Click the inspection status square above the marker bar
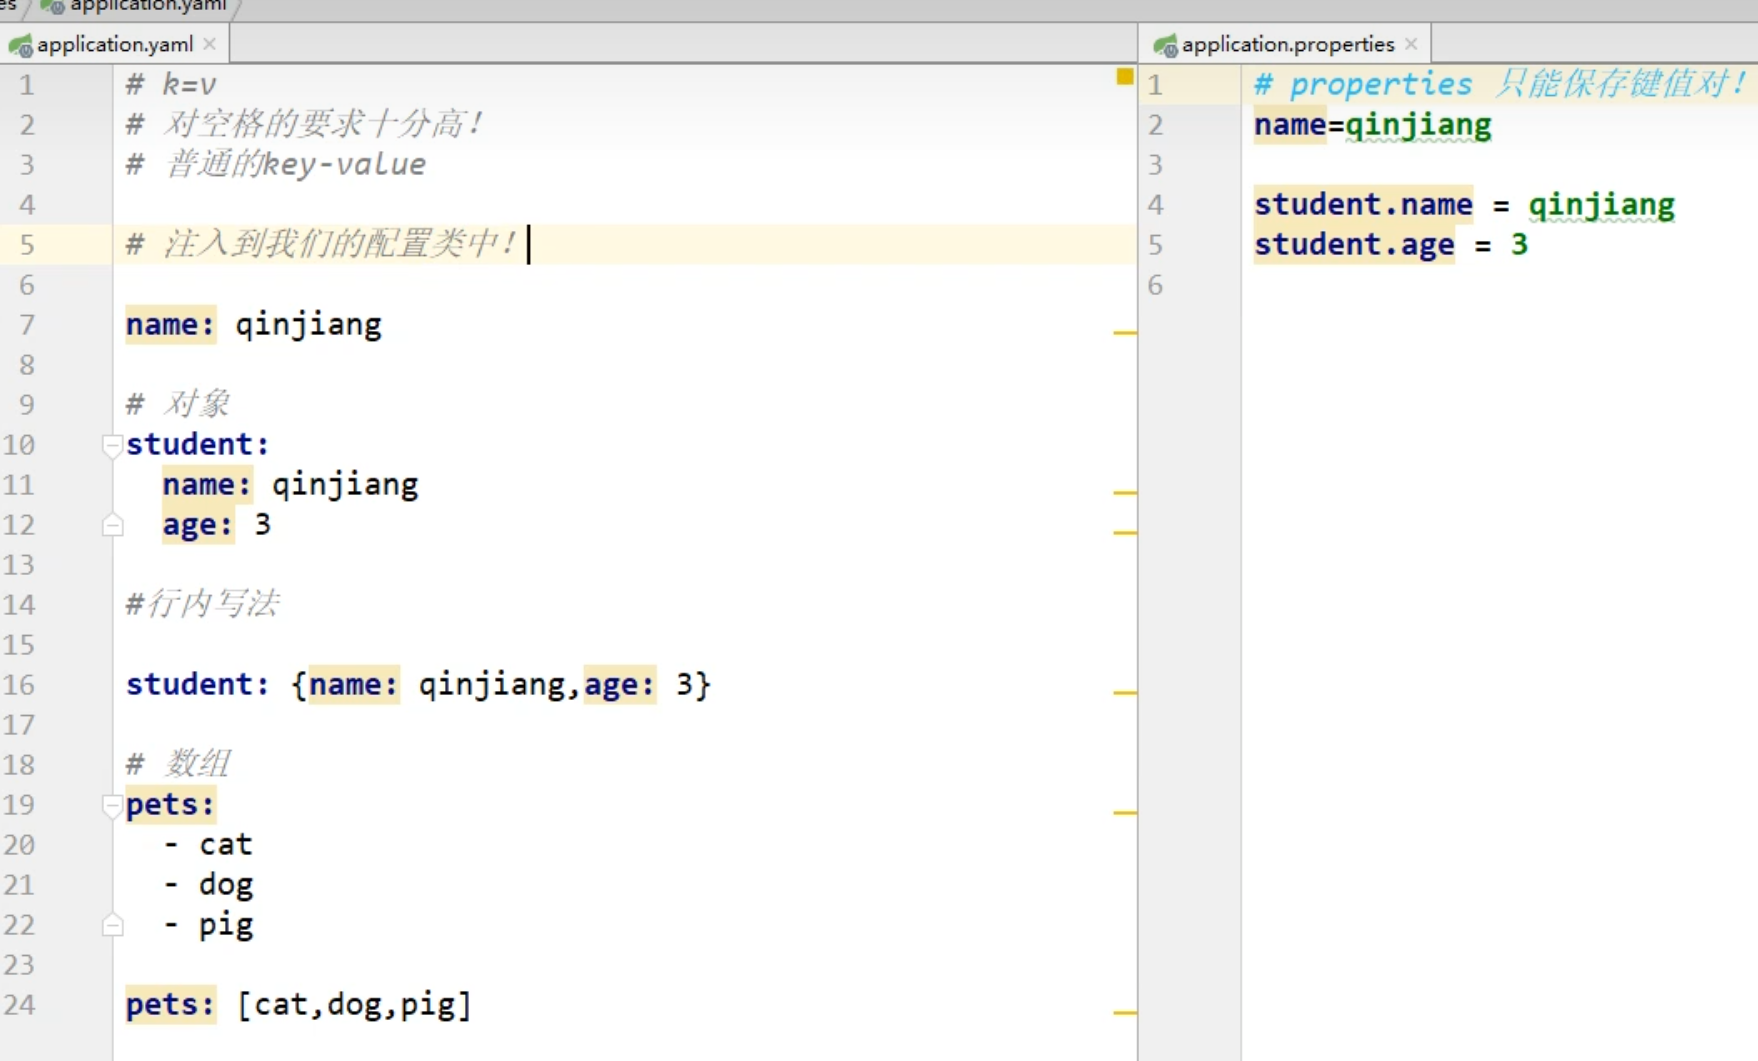 (1124, 77)
